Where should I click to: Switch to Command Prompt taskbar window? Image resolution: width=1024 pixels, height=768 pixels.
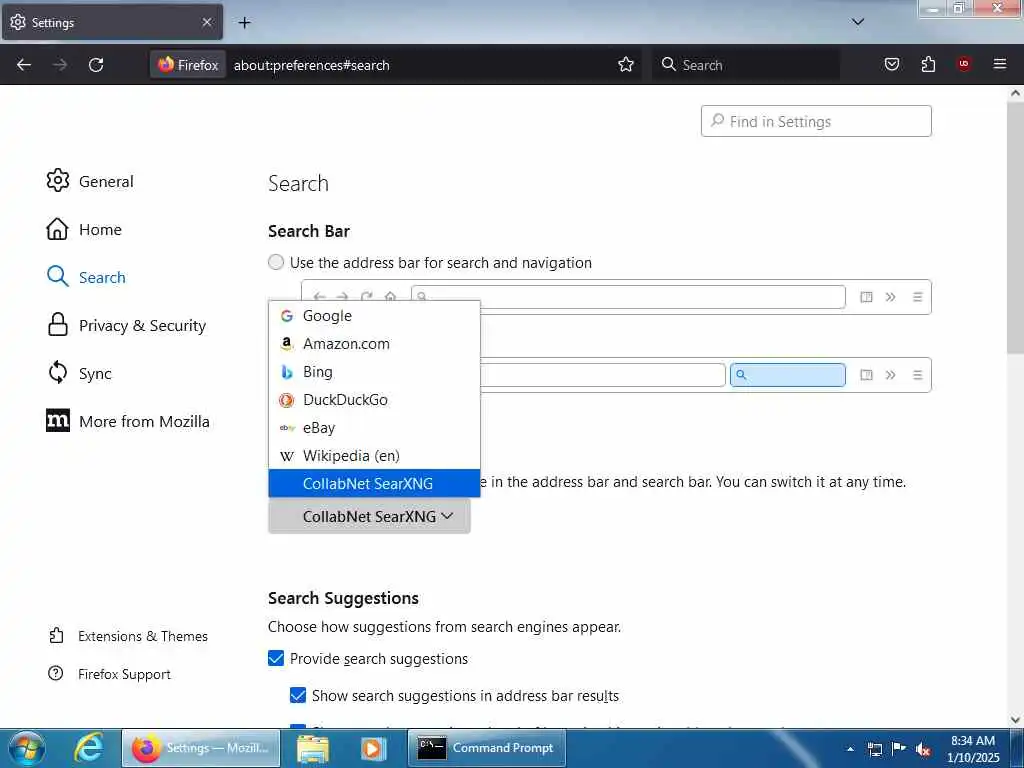[x=487, y=748]
